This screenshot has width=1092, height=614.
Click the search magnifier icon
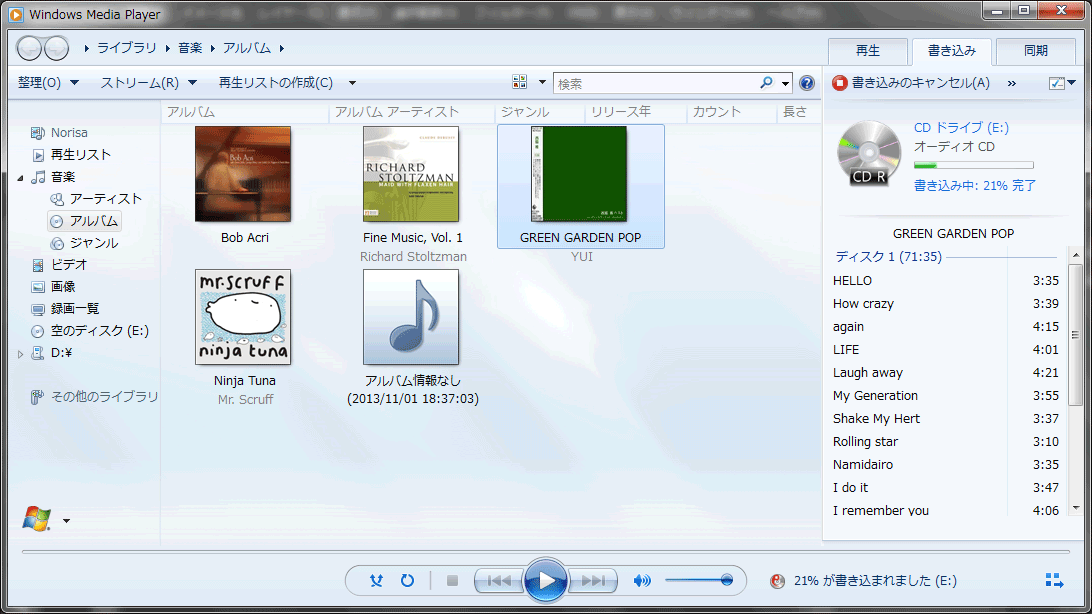click(x=766, y=83)
